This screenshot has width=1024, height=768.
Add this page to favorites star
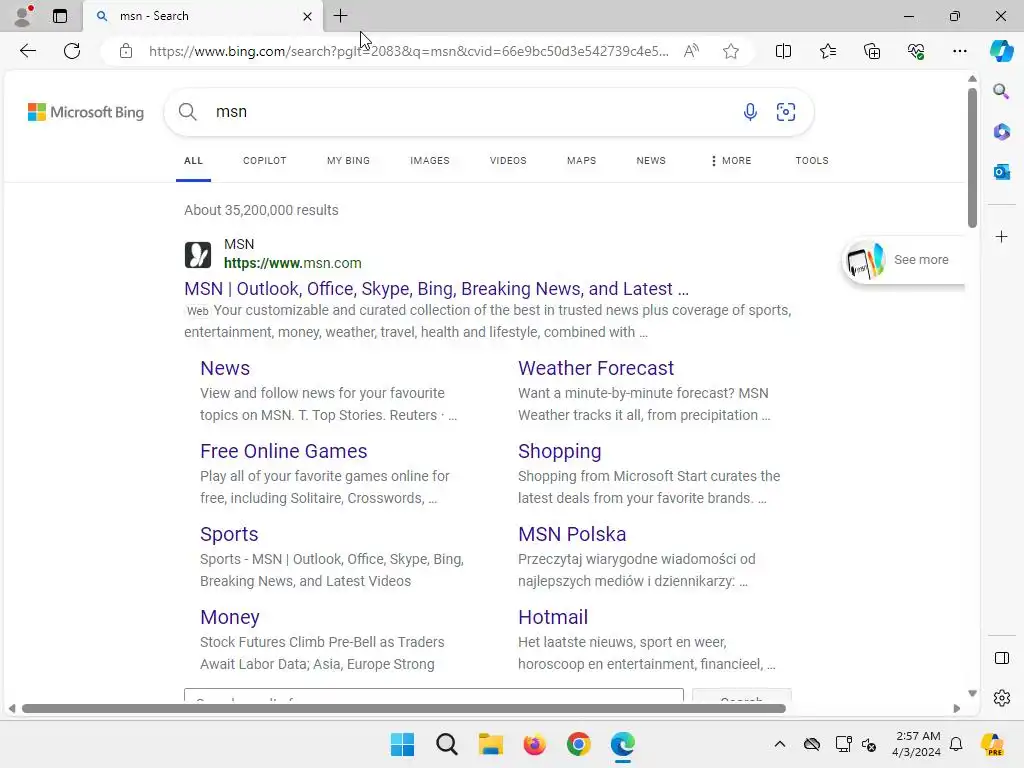point(731,51)
